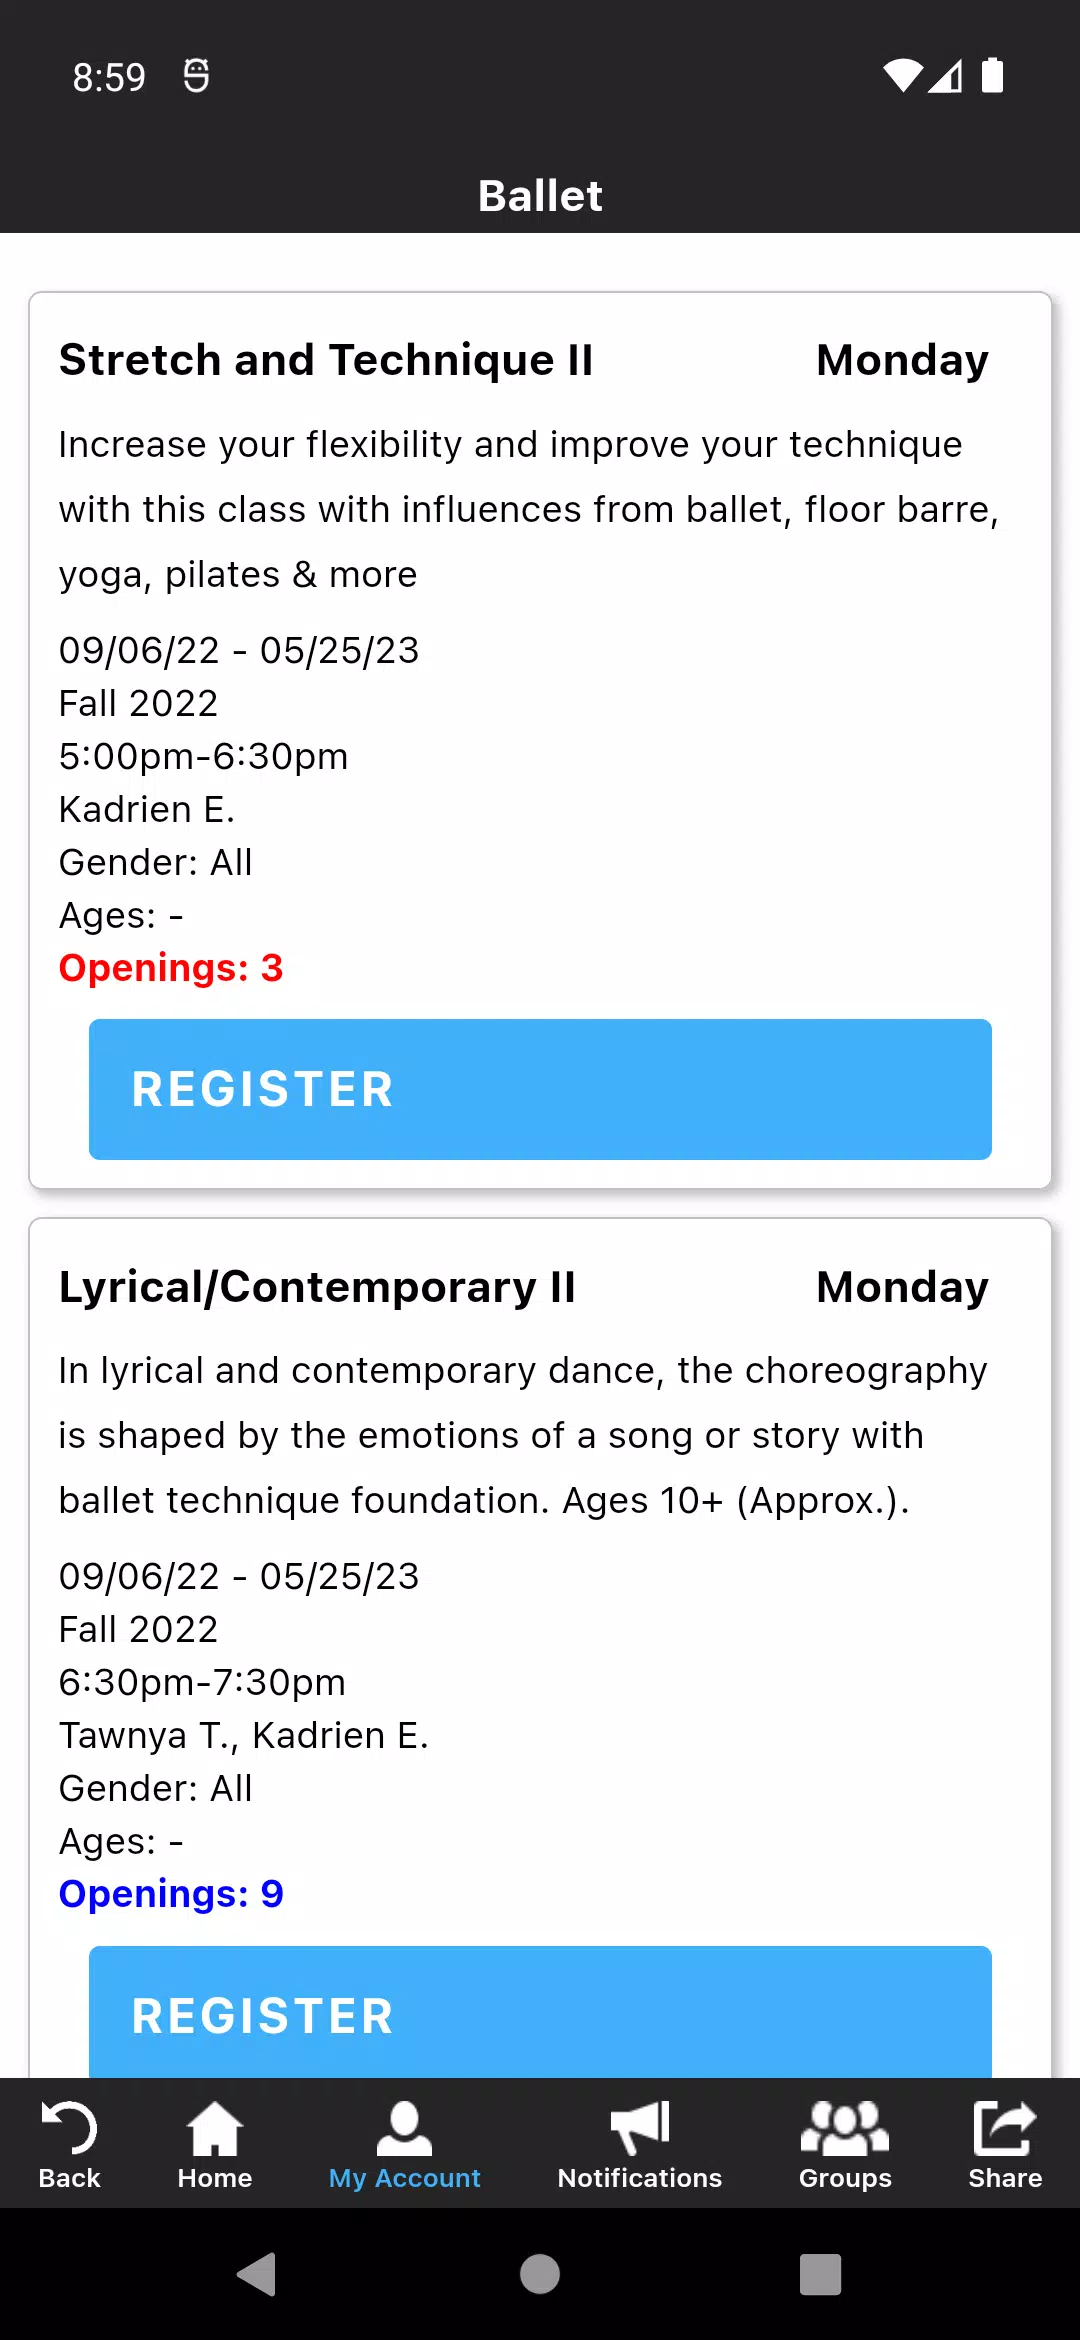The height and width of the screenshot is (2340, 1080).
Task: Open Lyrical/Contemporary II class title
Action: [317, 1287]
